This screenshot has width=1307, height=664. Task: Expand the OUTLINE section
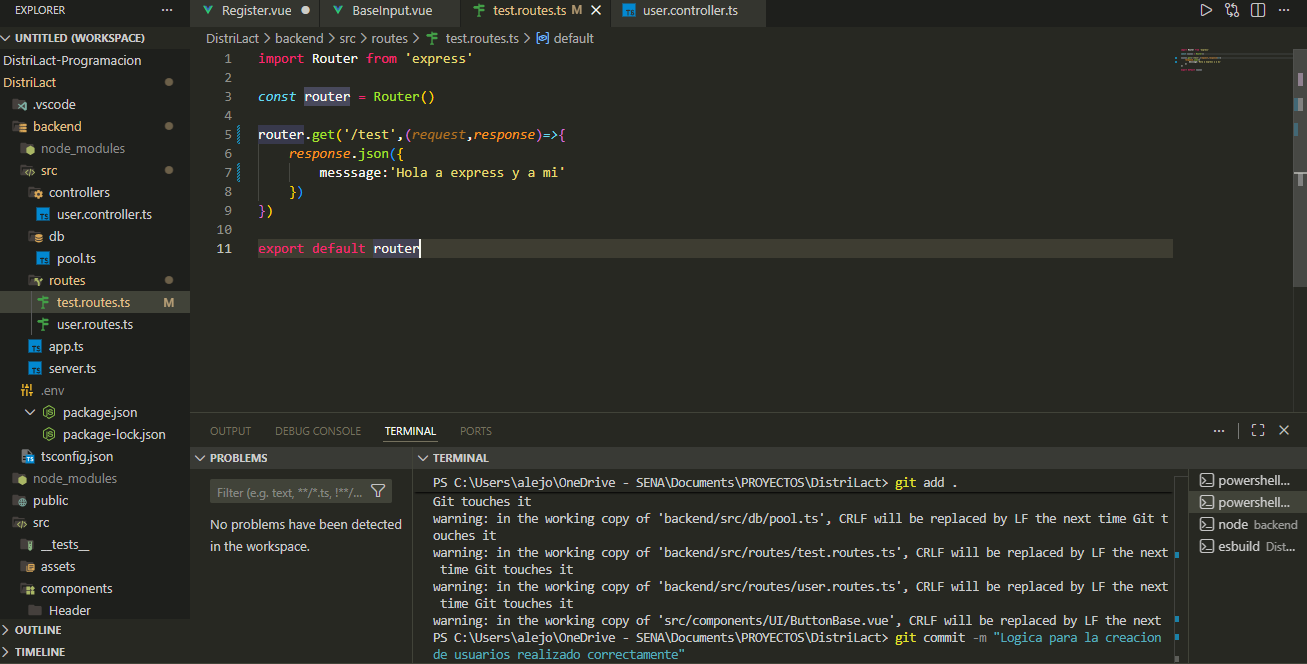coord(38,630)
